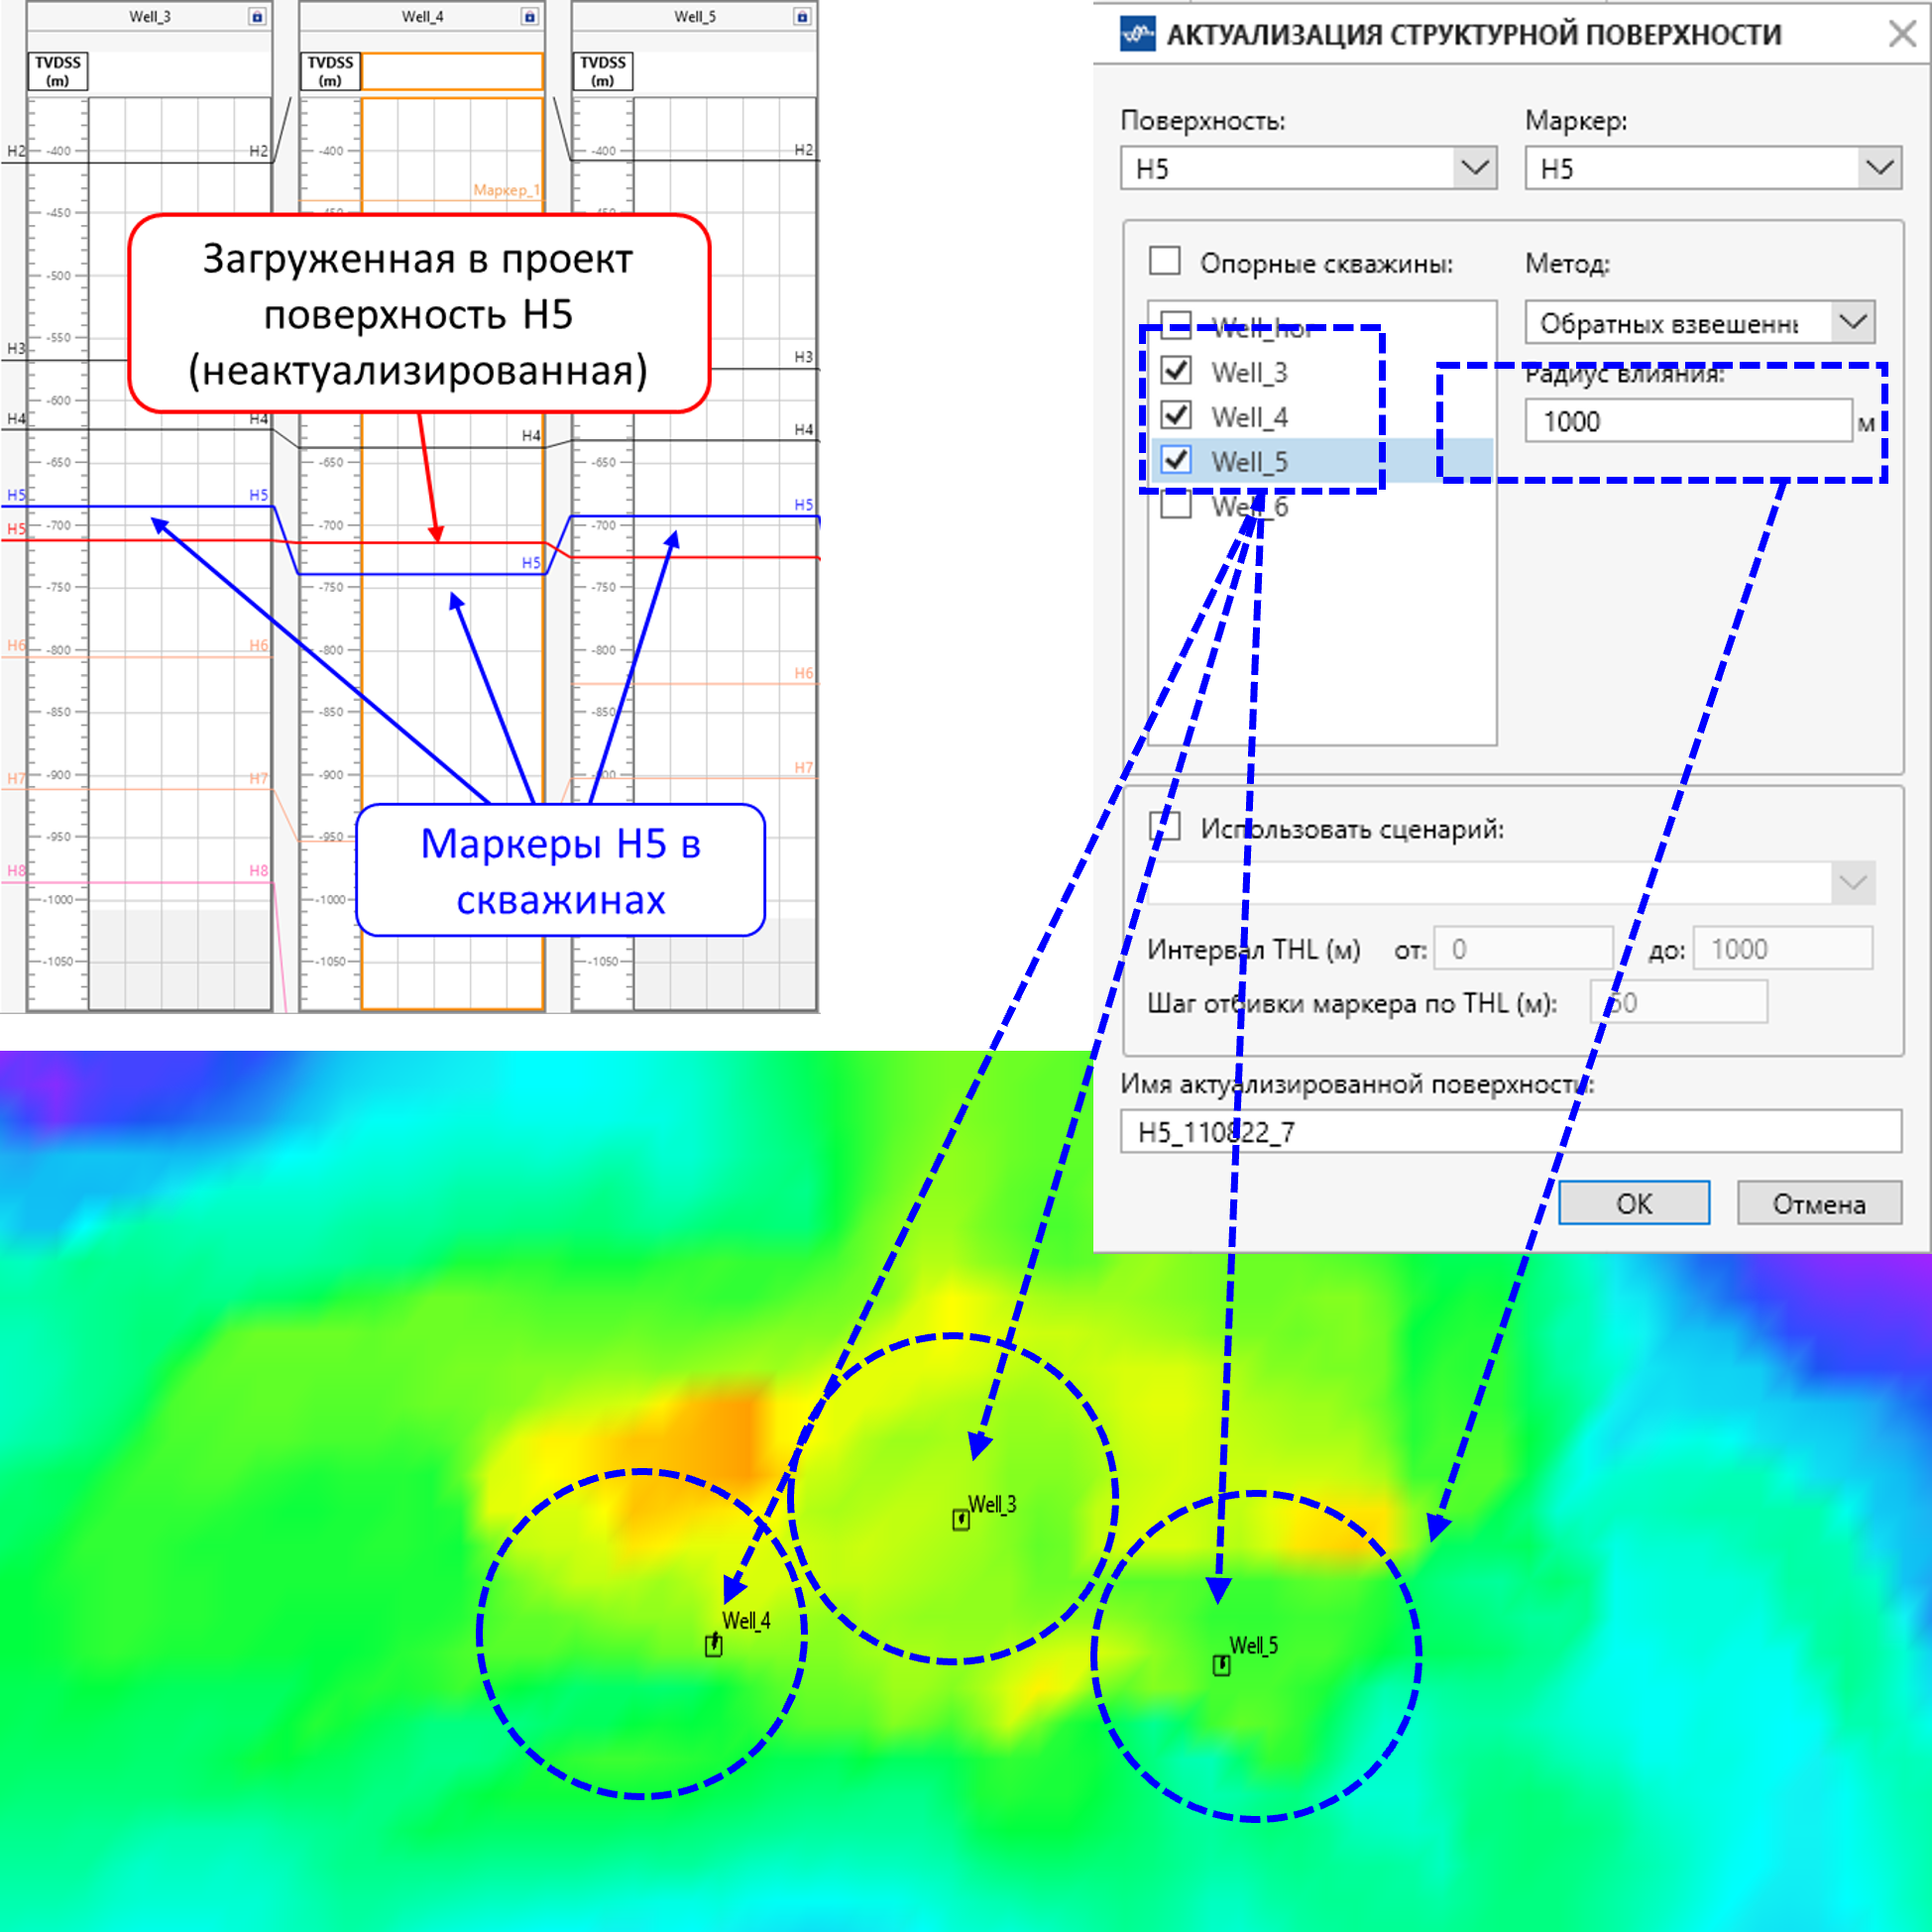Image resolution: width=1932 pixels, height=1932 pixels.
Task: Click the TVDSS header in Well_5 track
Action: point(603,72)
